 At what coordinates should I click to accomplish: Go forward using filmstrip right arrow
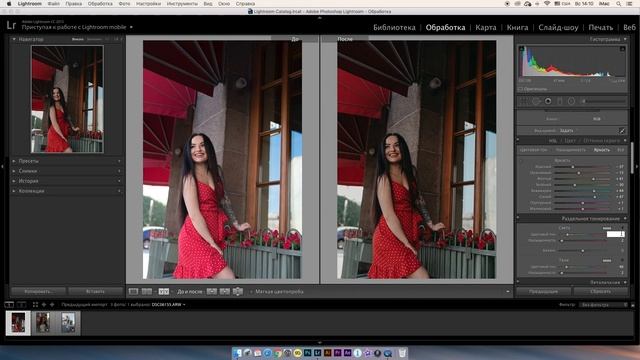pos(52,304)
